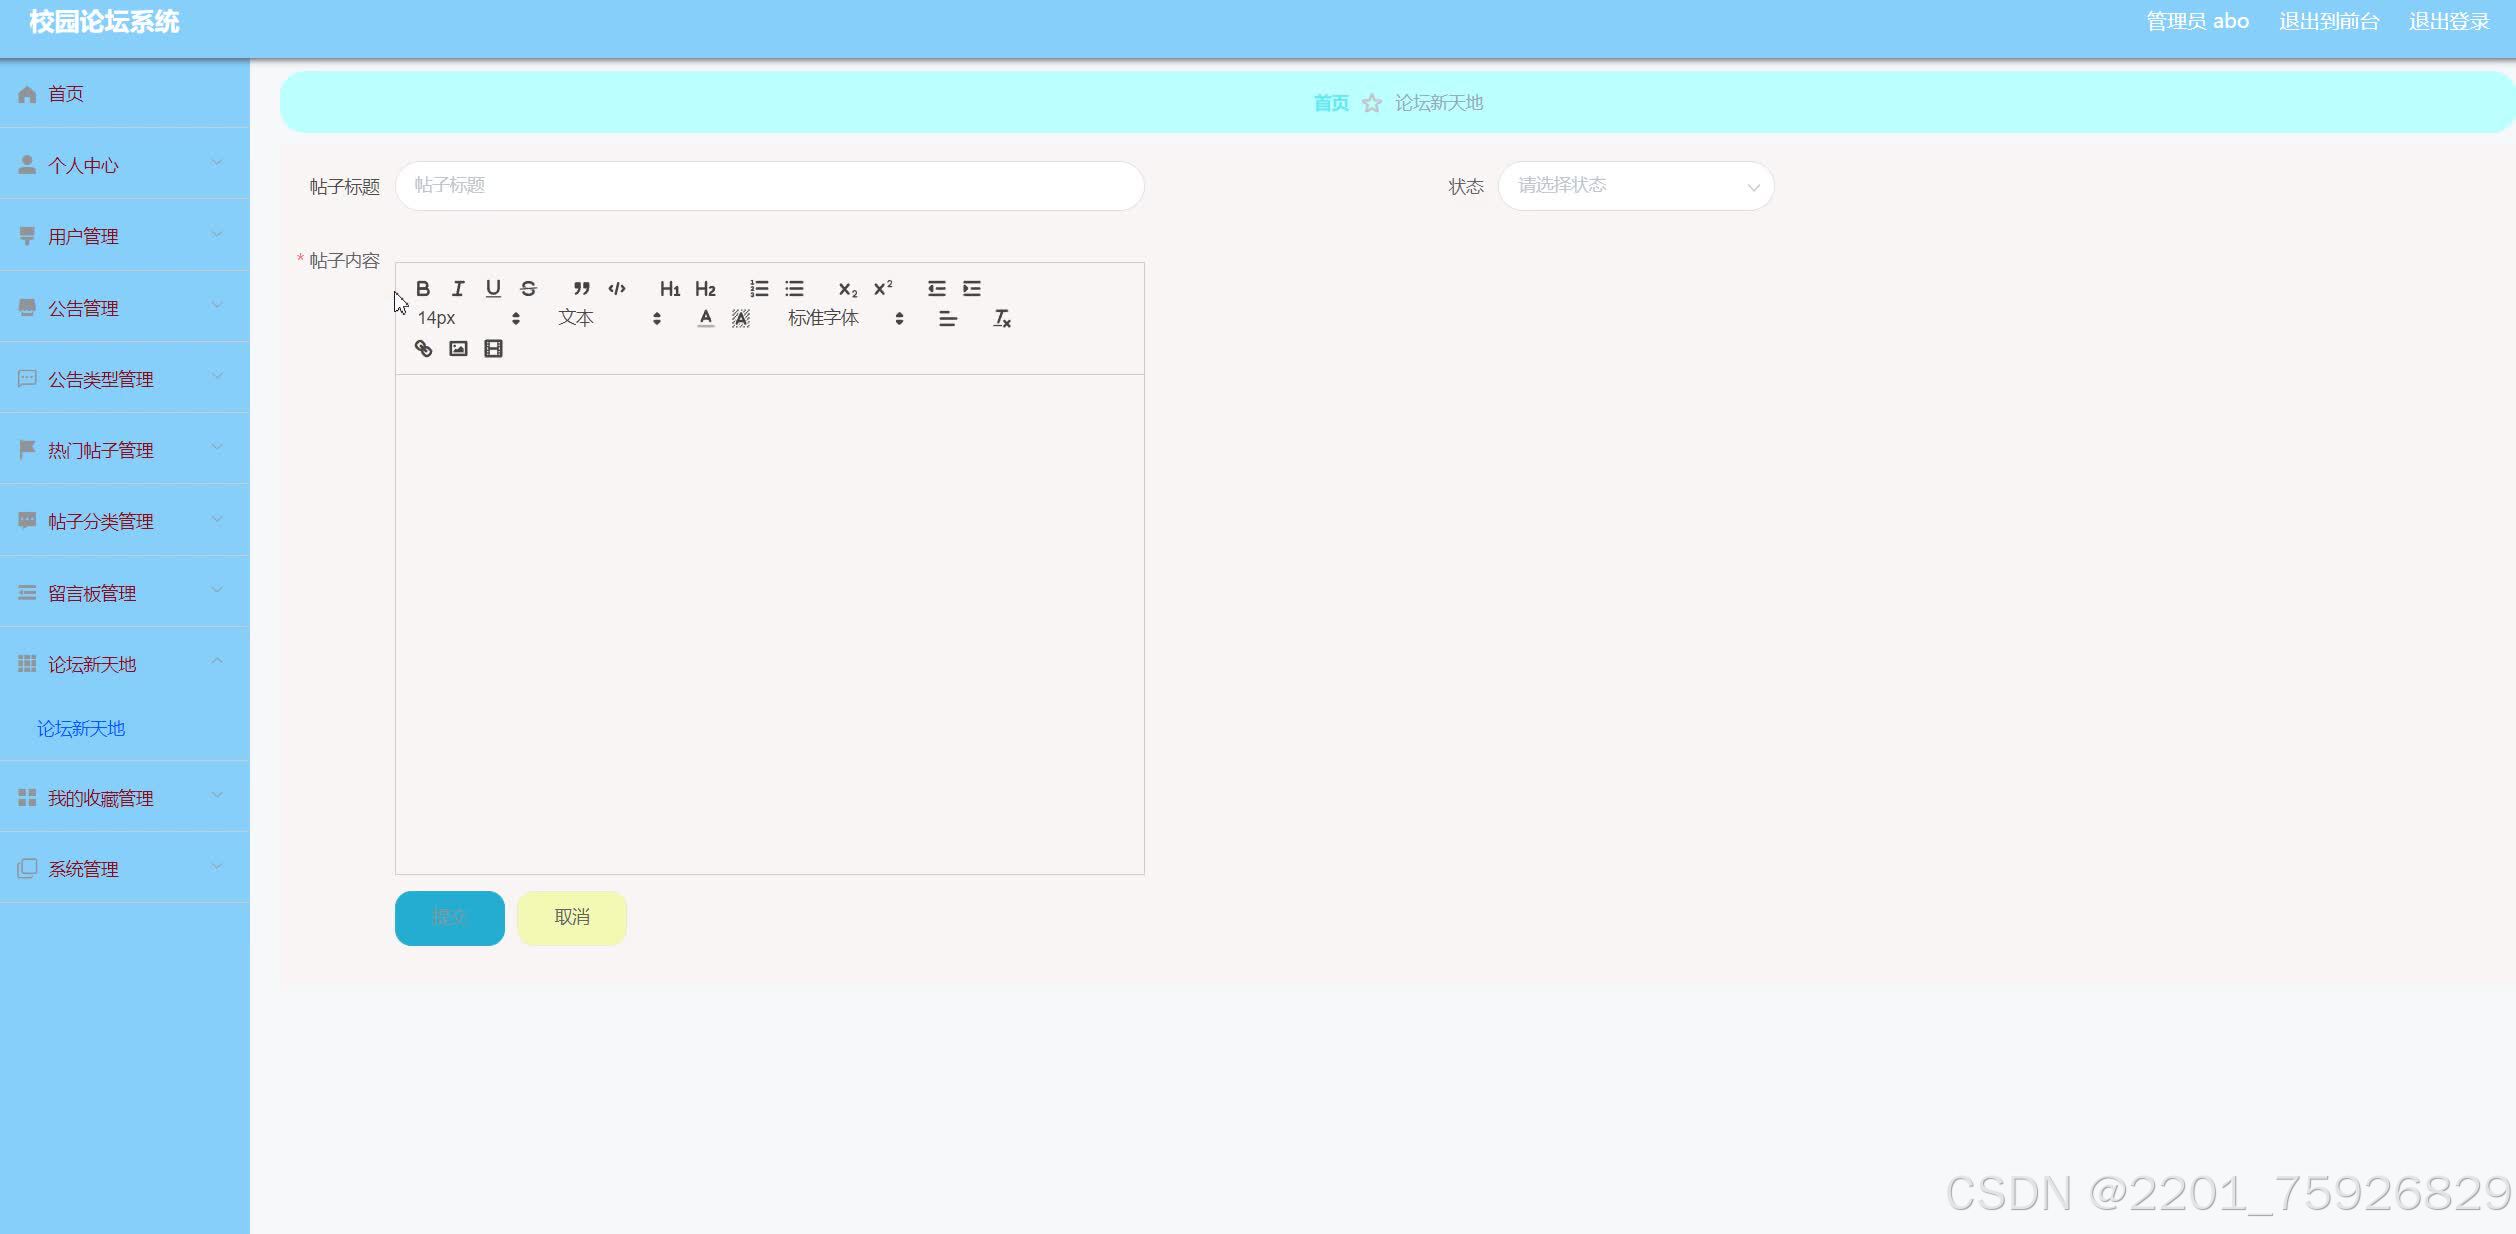Click into the 帖子标题 input field
The image size is (2516, 1234).
point(769,186)
